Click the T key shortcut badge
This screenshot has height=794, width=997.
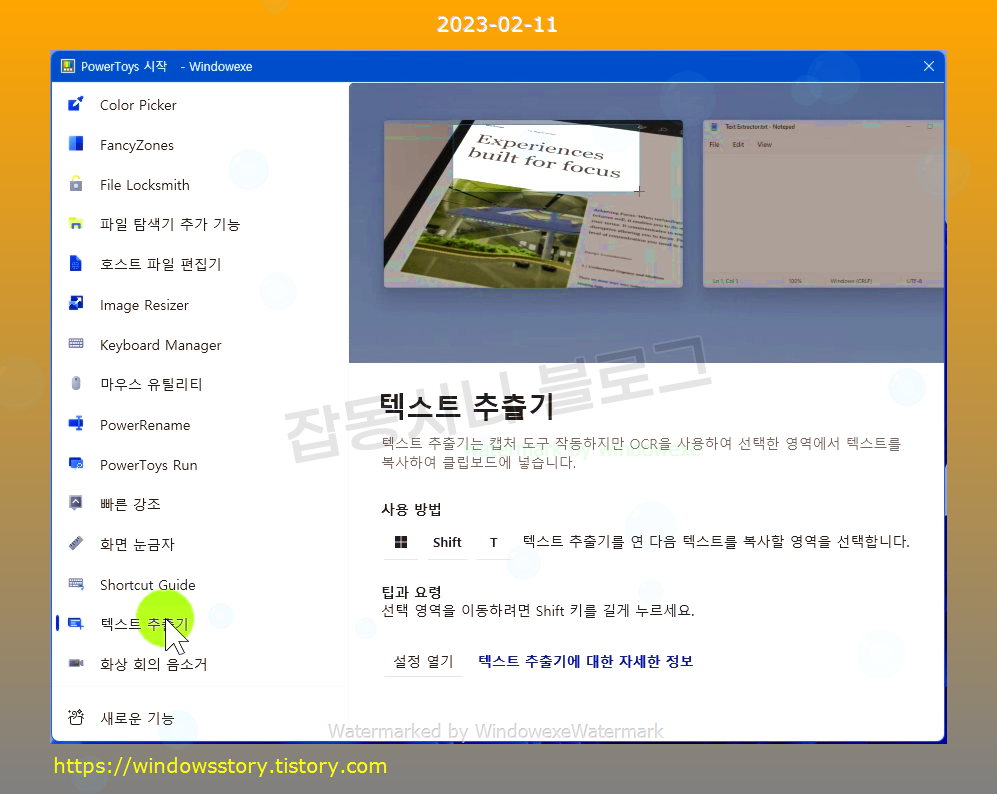(493, 542)
